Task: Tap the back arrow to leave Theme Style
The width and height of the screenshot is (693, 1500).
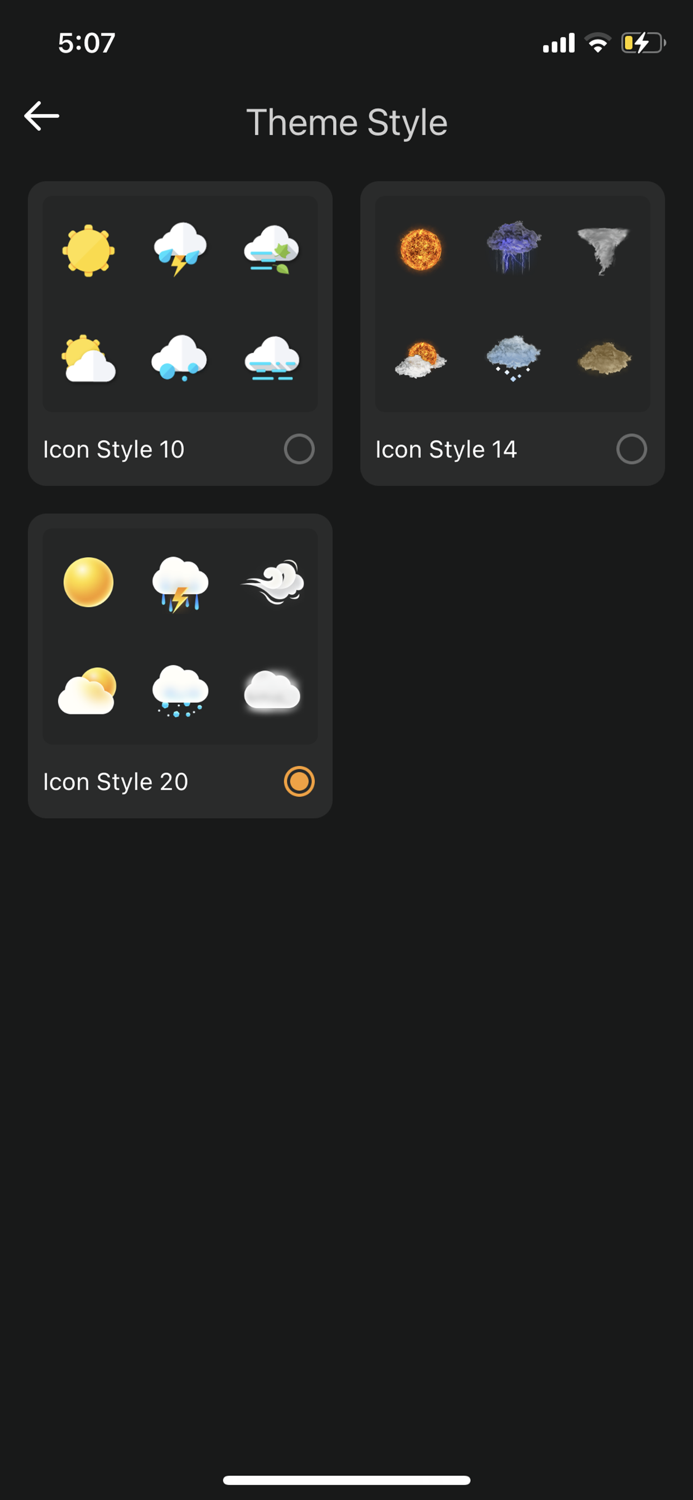Action: coord(41,116)
